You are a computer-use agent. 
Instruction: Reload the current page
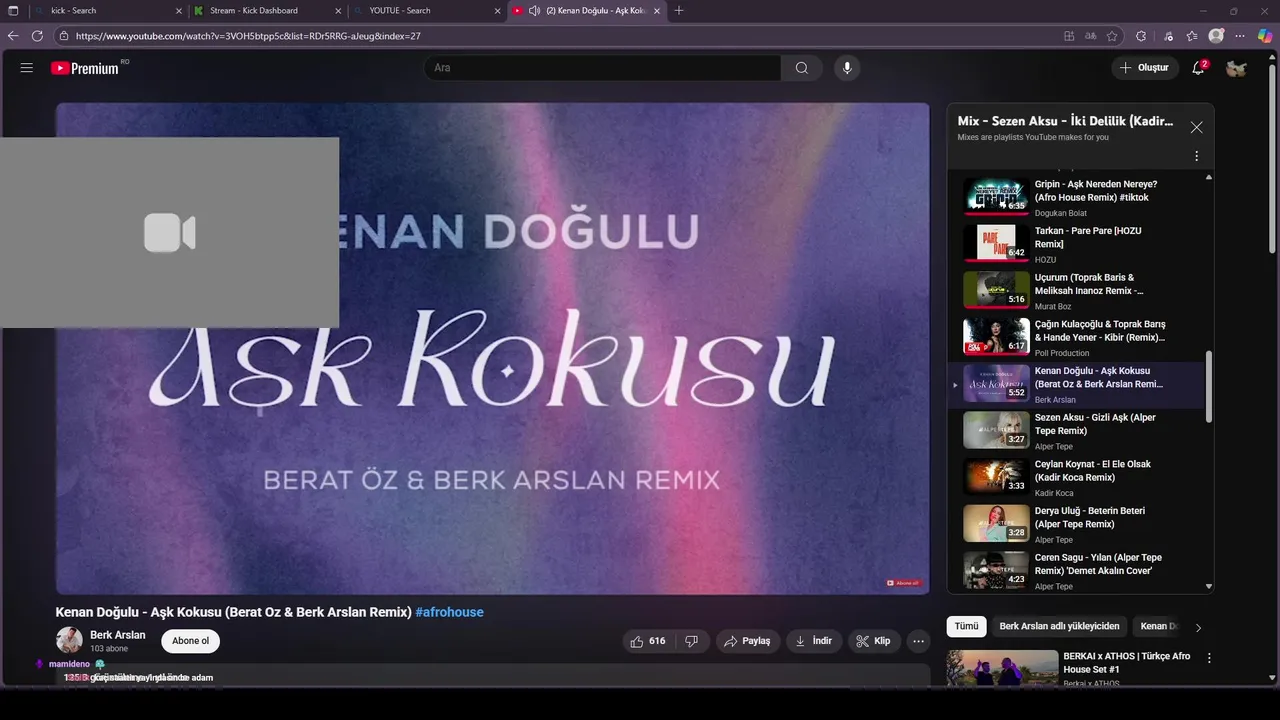(x=37, y=36)
